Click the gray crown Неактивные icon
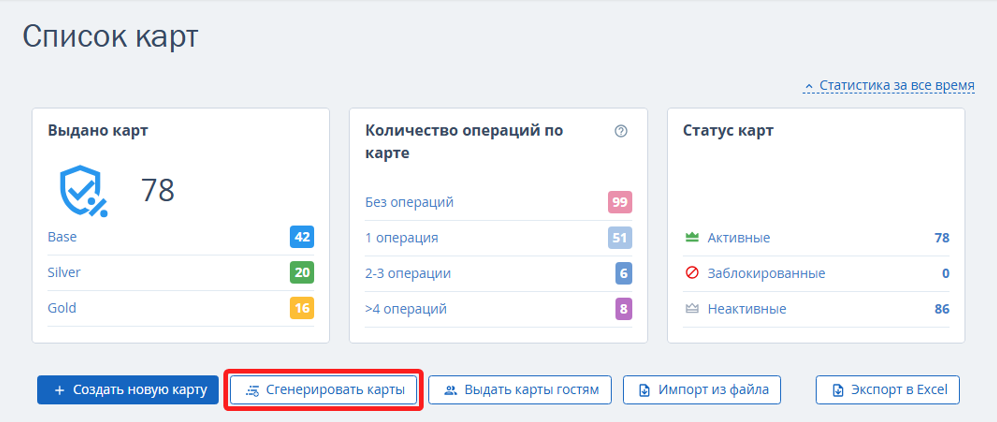 692,309
